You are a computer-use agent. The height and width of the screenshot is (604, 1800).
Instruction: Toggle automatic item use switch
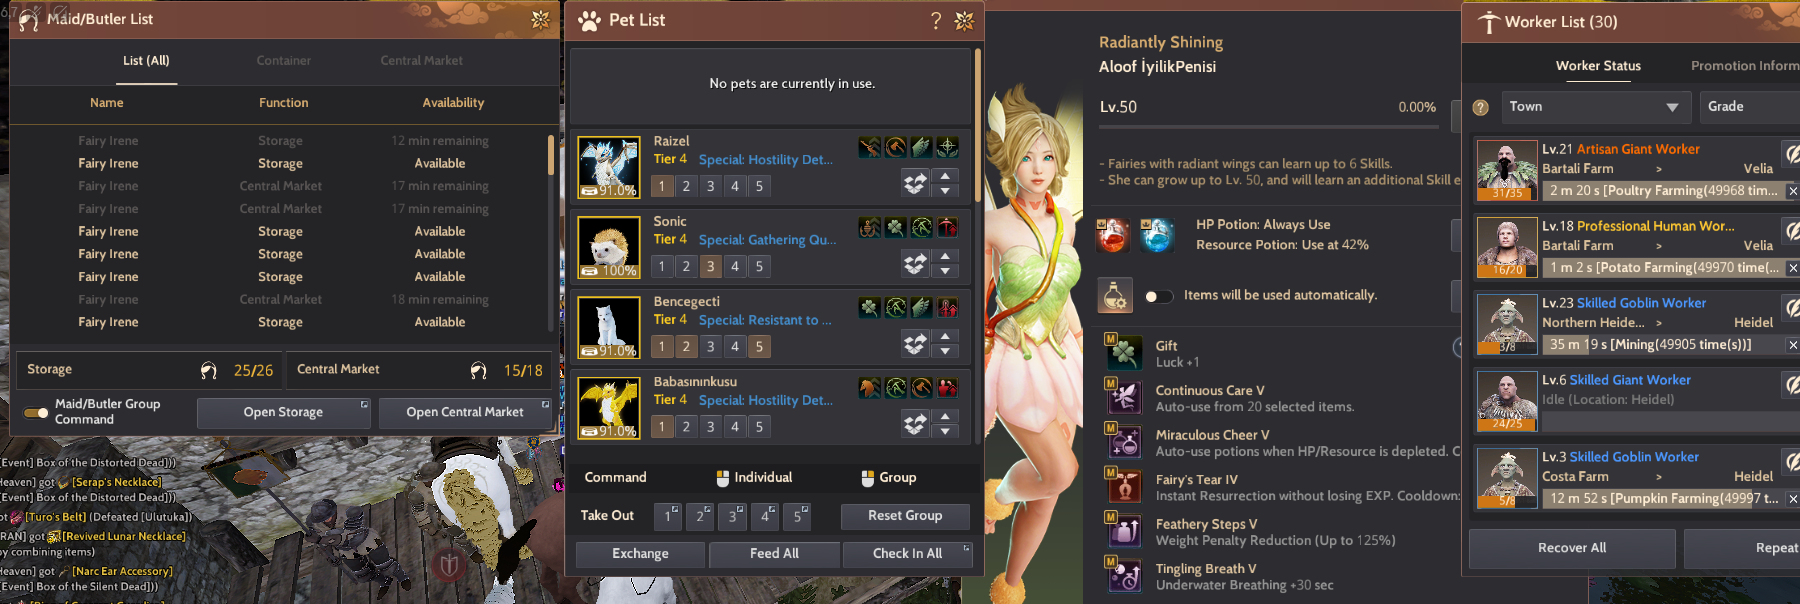click(1158, 296)
